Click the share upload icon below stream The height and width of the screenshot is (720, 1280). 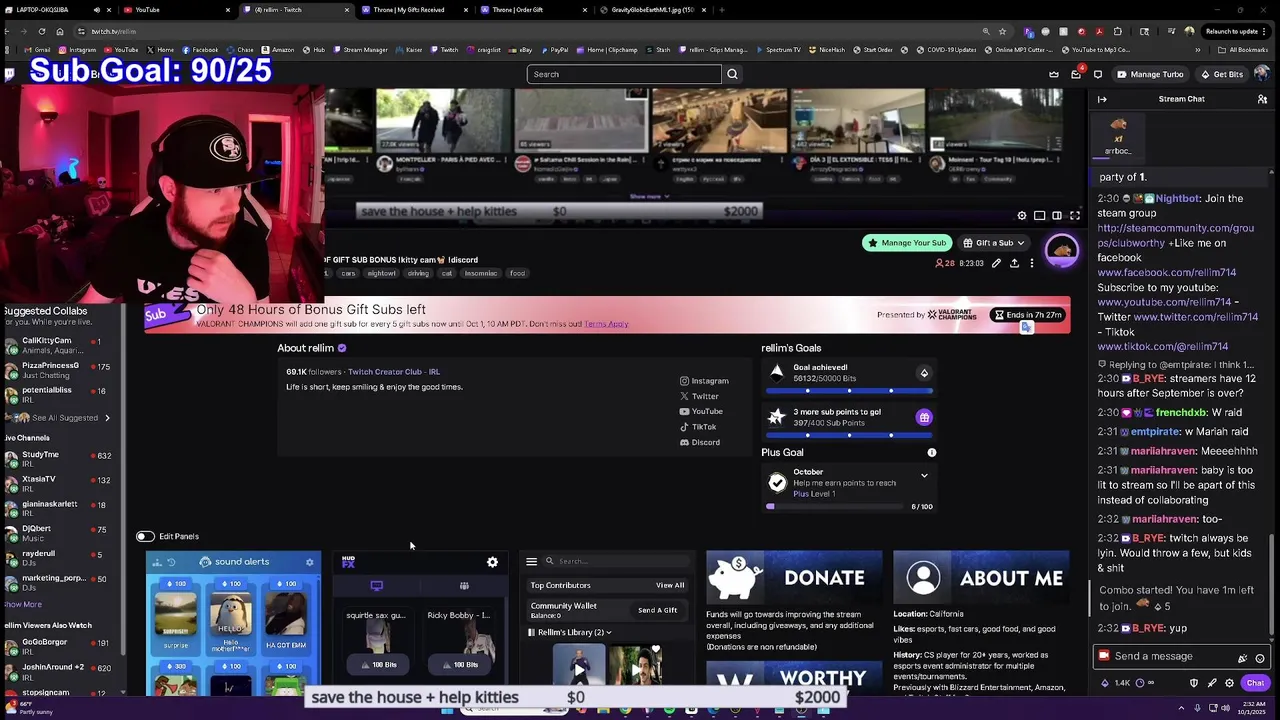[x=1014, y=263]
